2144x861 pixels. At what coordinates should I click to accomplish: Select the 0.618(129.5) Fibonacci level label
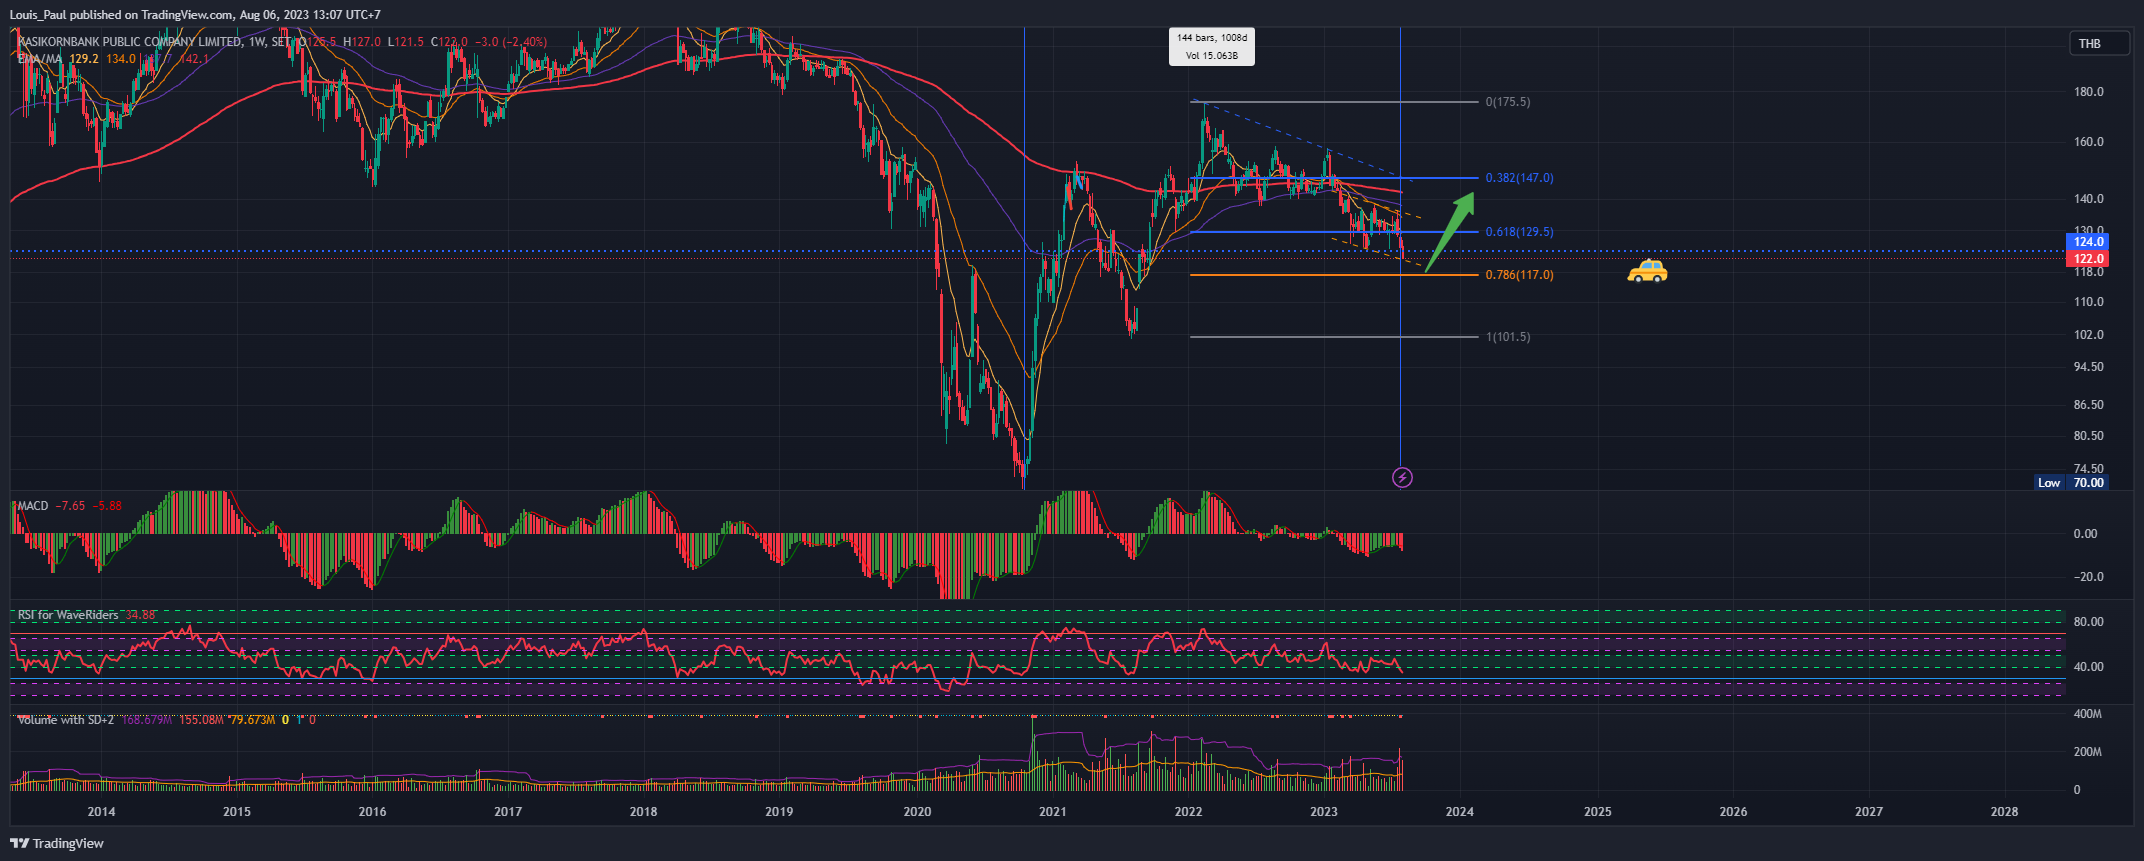[1519, 232]
